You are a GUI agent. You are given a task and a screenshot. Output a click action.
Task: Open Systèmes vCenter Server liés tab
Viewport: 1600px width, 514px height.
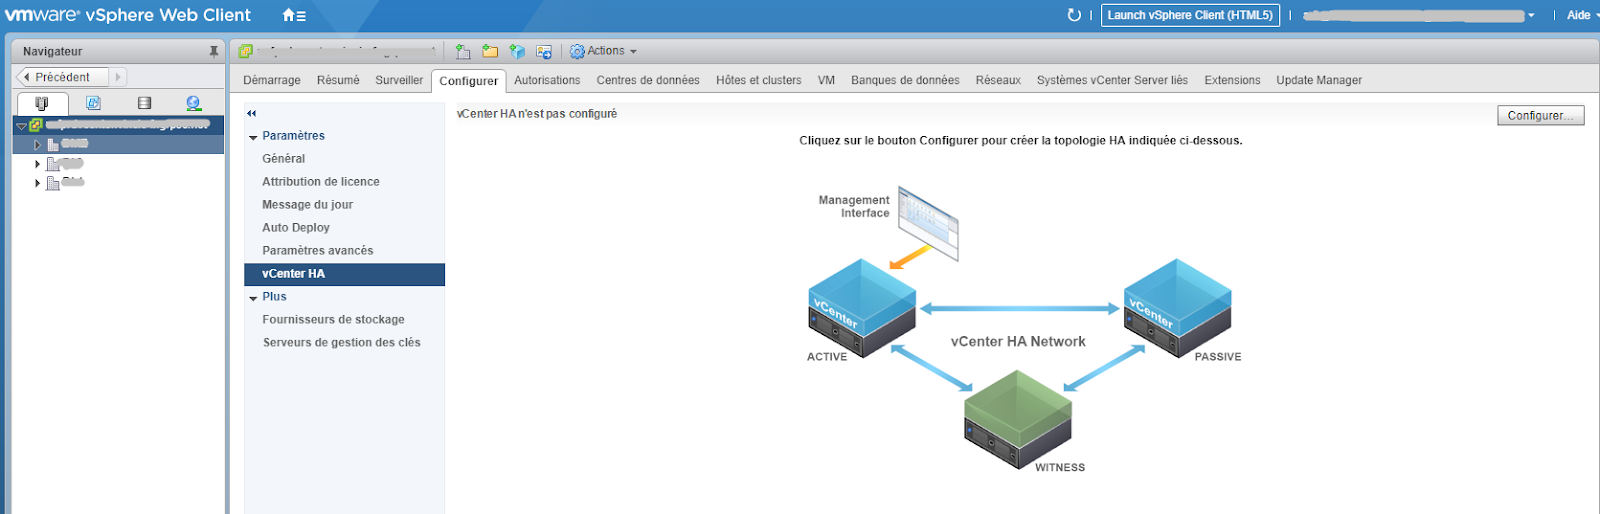click(1112, 80)
